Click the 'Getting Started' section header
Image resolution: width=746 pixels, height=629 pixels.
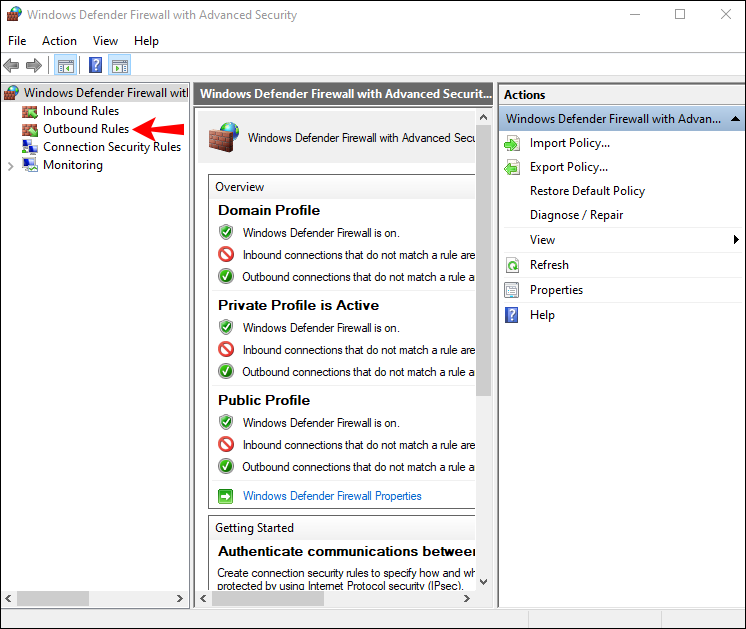(254, 528)
